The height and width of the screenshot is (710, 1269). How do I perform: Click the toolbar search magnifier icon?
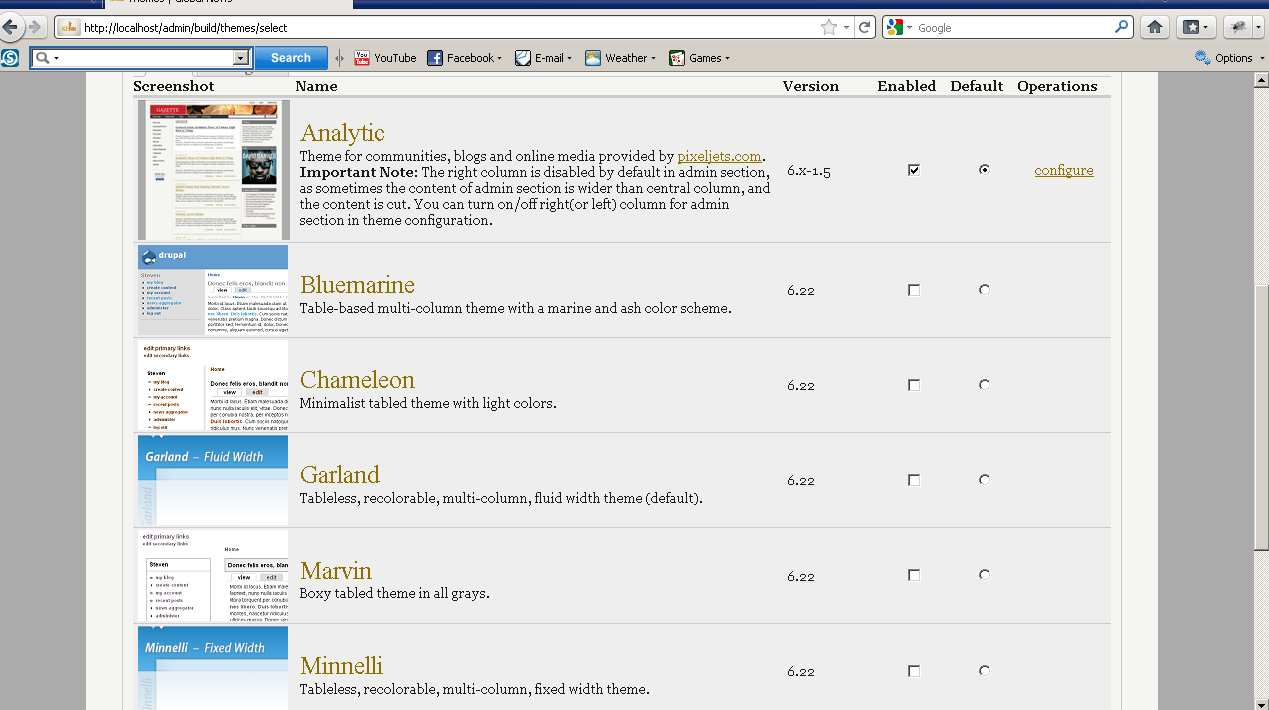[x=42, y=58]
